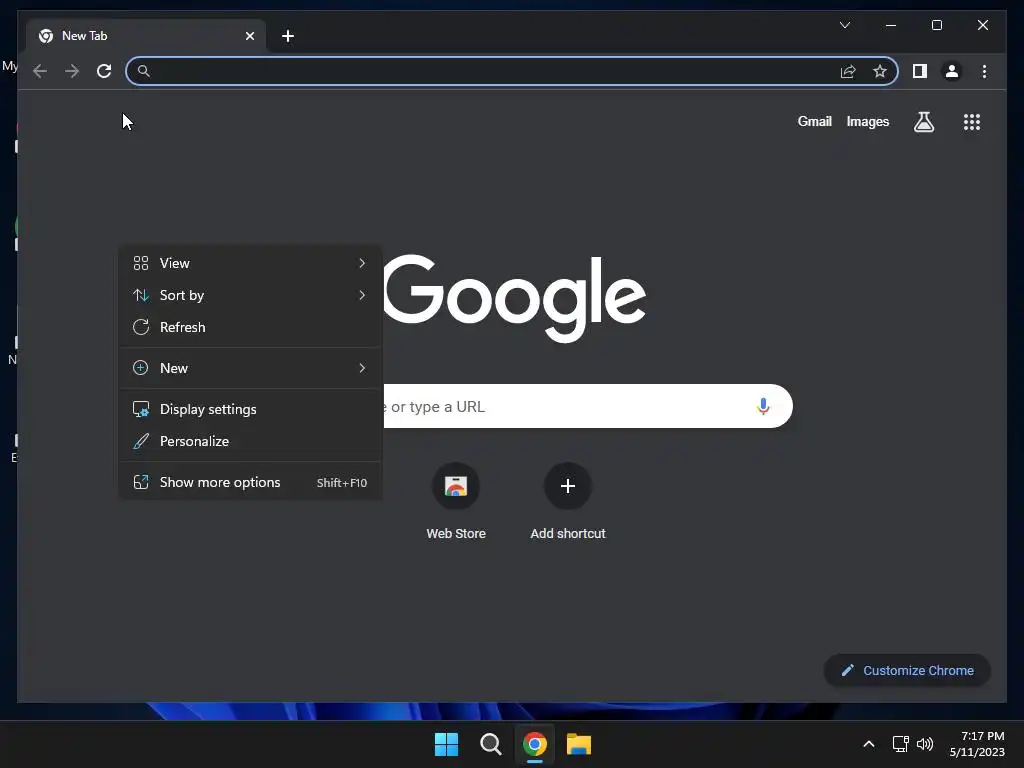This screenshot has width=1024, height=768.
Task: Open Display settings from context menu
Action: [251, 409]
